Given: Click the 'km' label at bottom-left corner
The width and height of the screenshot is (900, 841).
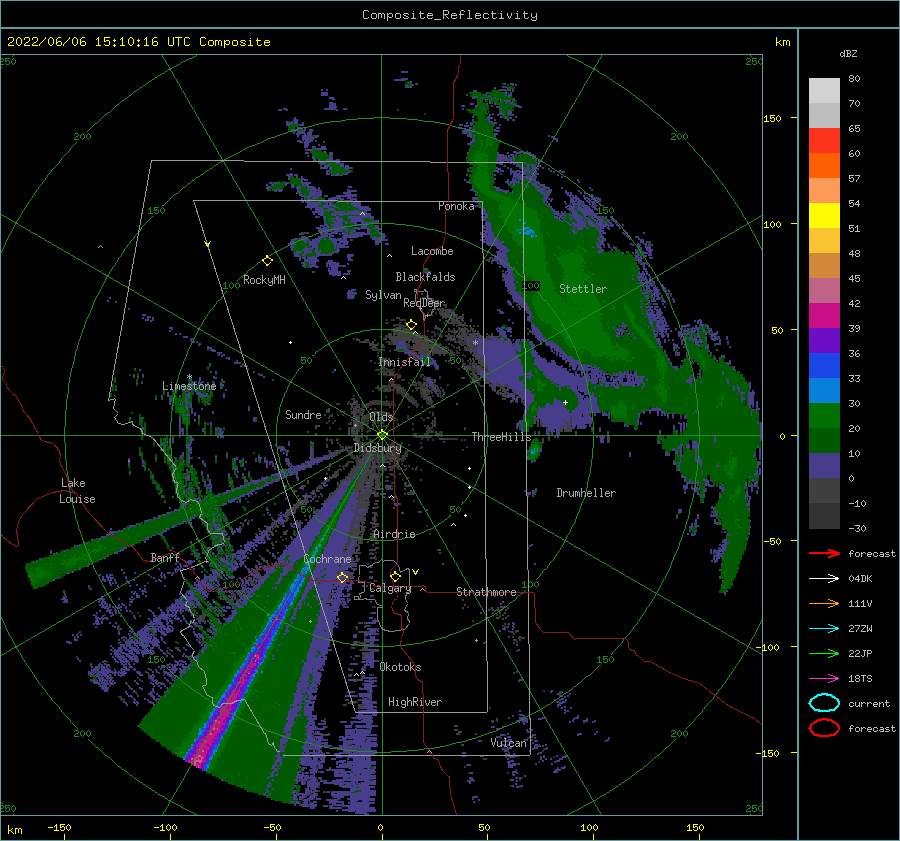Looking at the screenshot, I should pos(15,830).
